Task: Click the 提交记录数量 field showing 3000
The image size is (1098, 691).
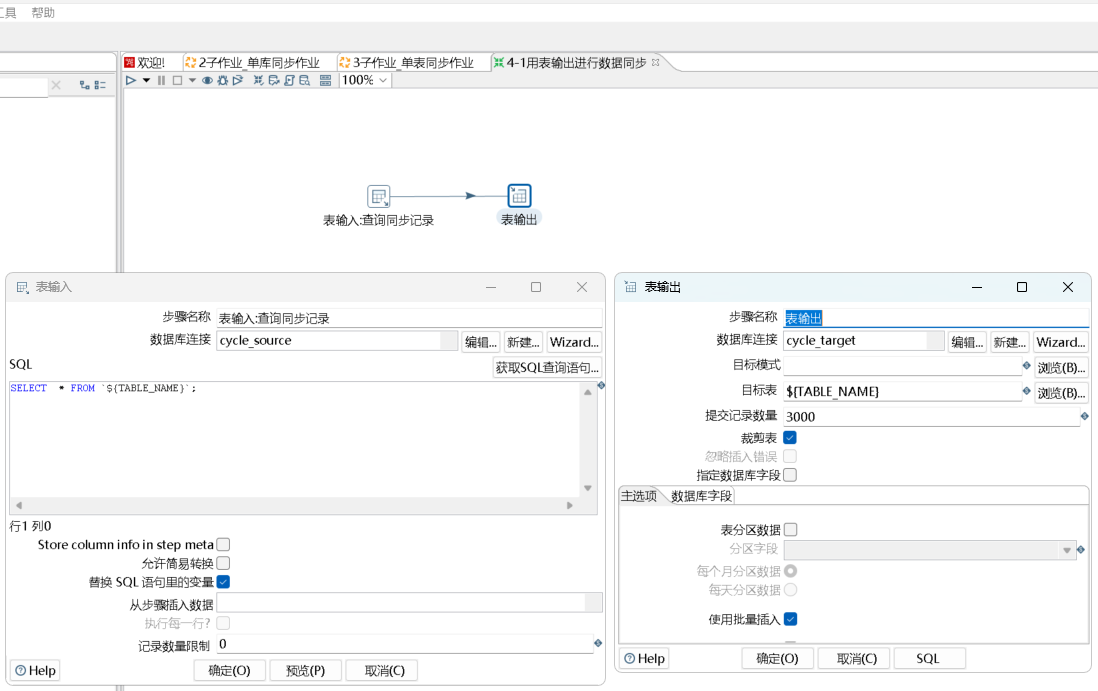Action: [x=931, y=417]
